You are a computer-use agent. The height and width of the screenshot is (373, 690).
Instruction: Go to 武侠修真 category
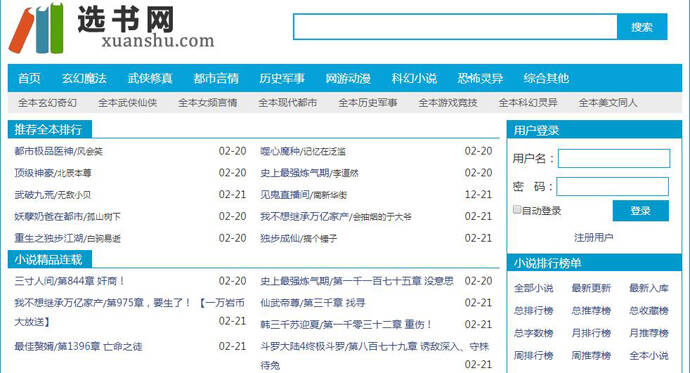pos(150,78)
